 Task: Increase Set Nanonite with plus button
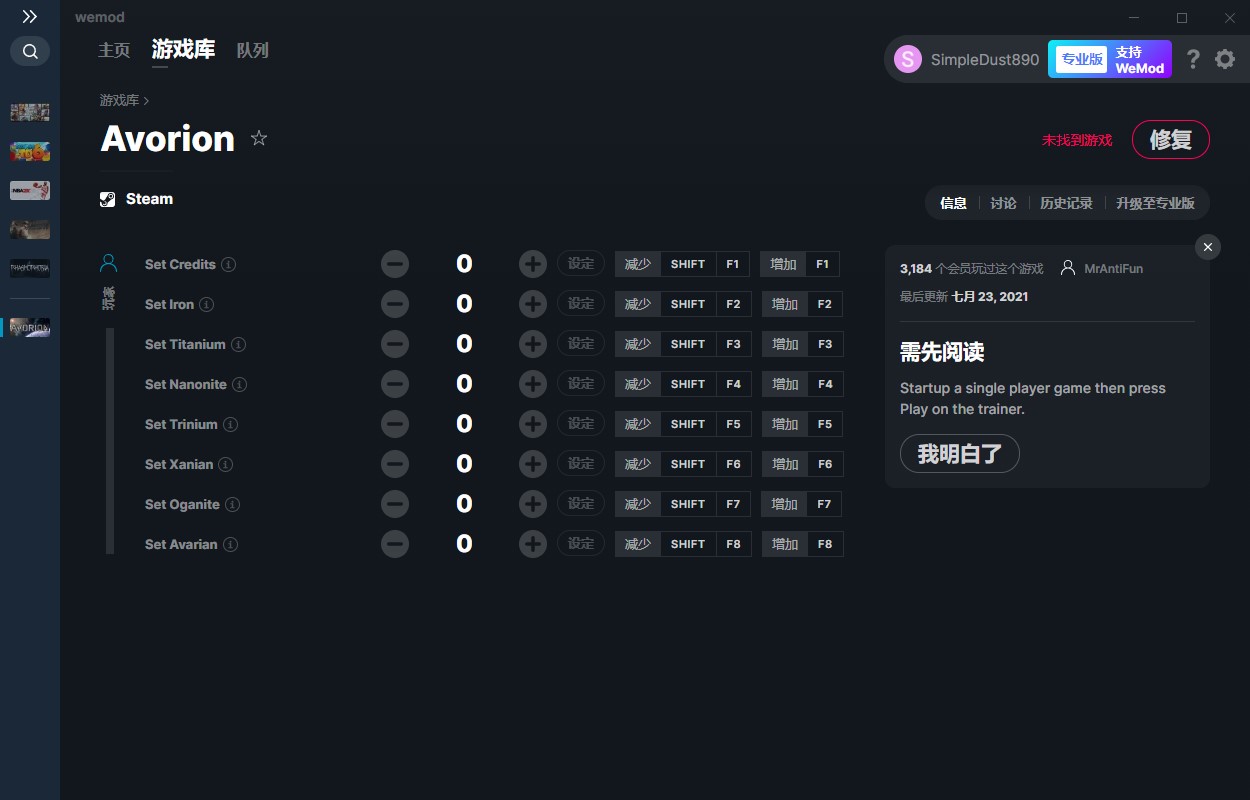coord(533,384)
